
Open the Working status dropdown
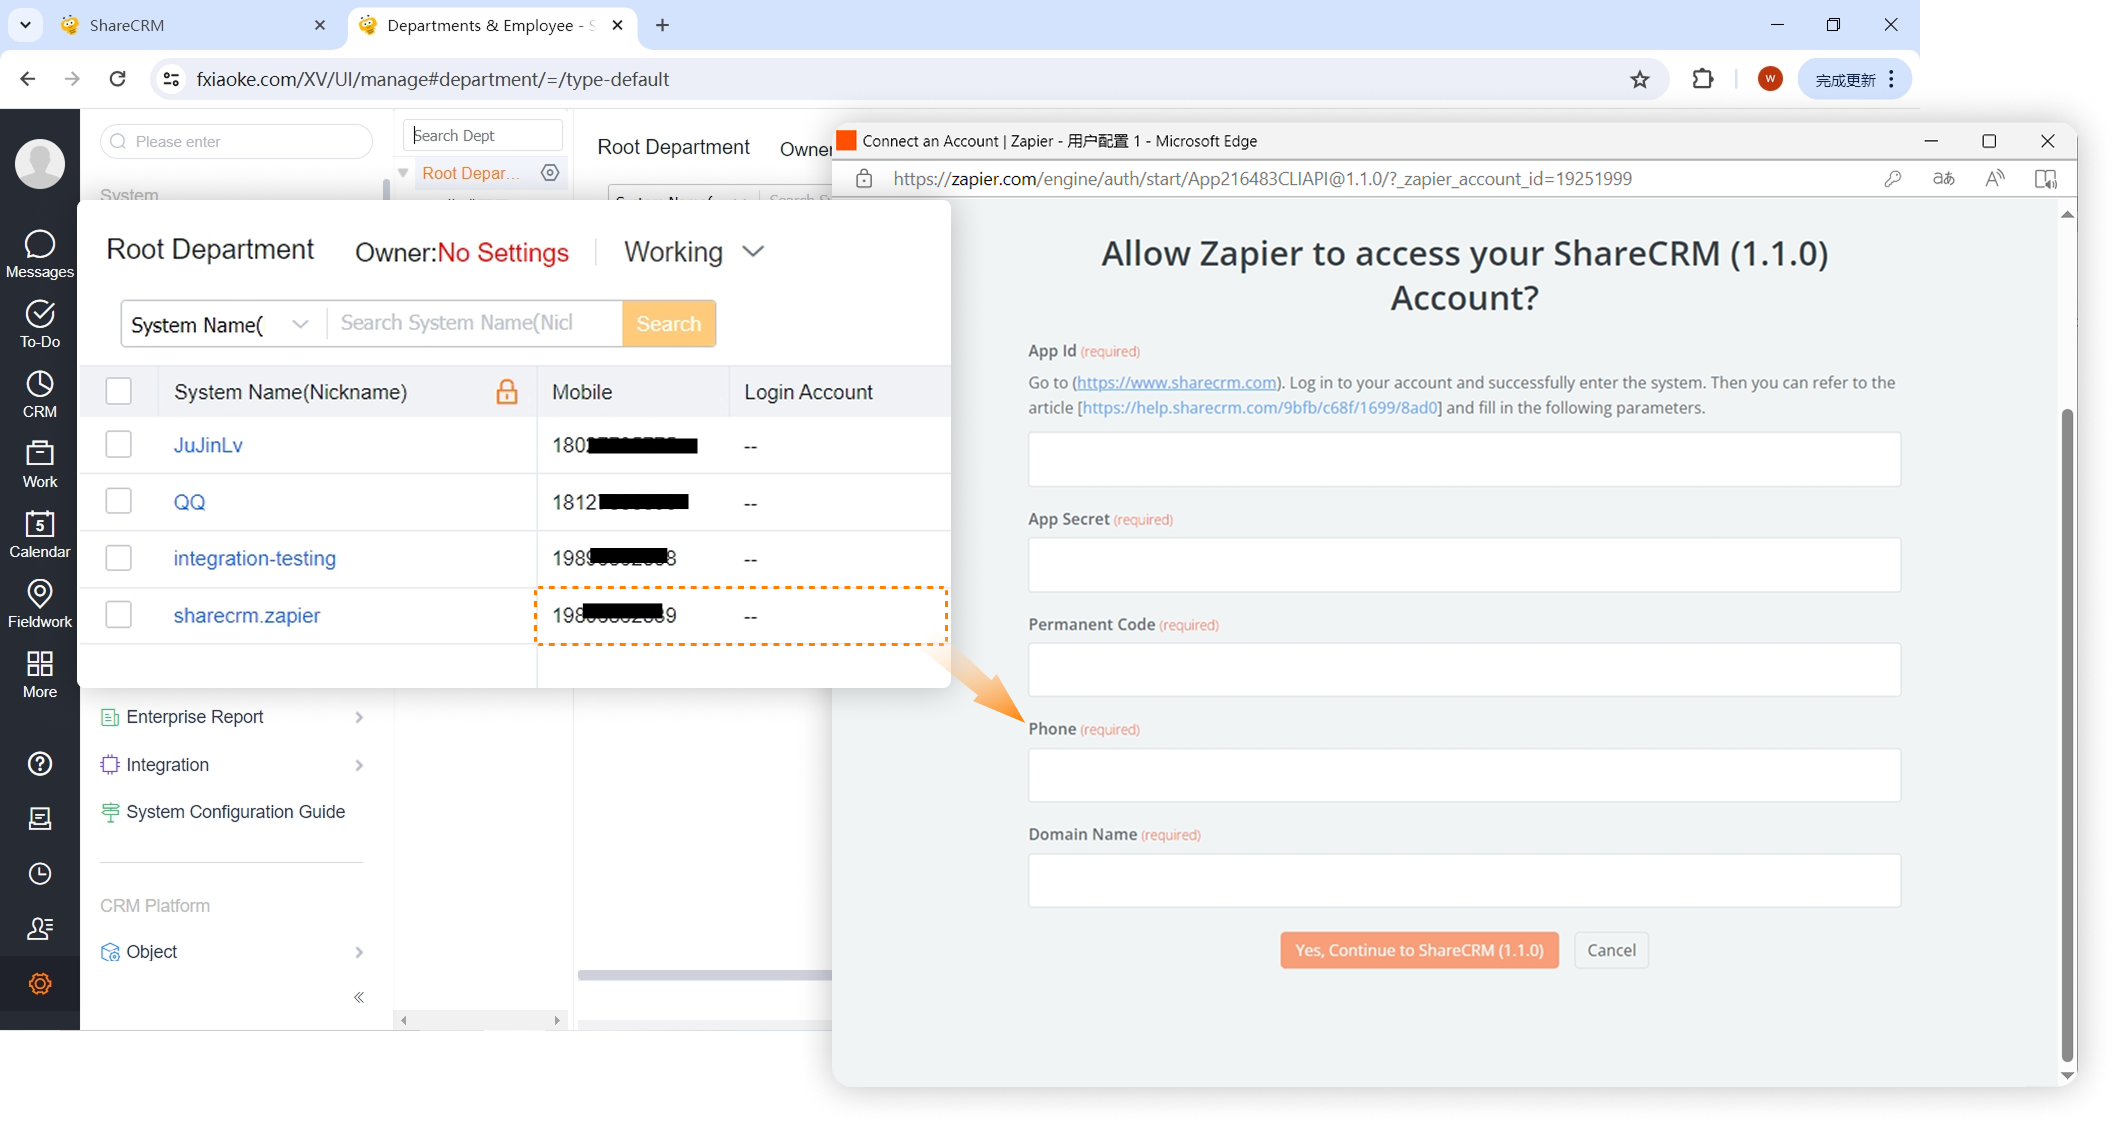click(x=694, y=252)
